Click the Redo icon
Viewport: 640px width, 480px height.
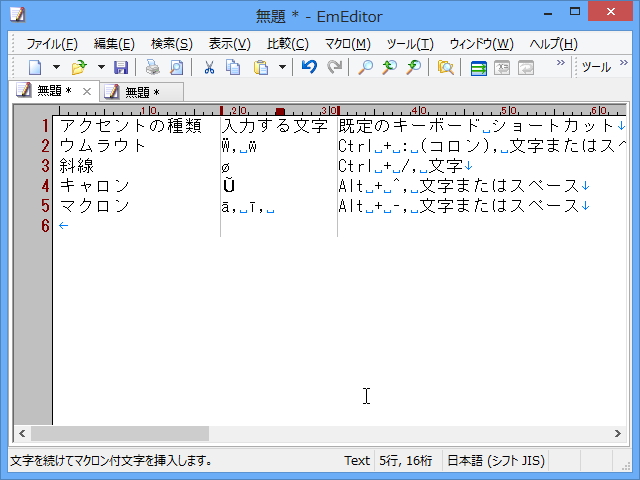[x=334, y=67]
